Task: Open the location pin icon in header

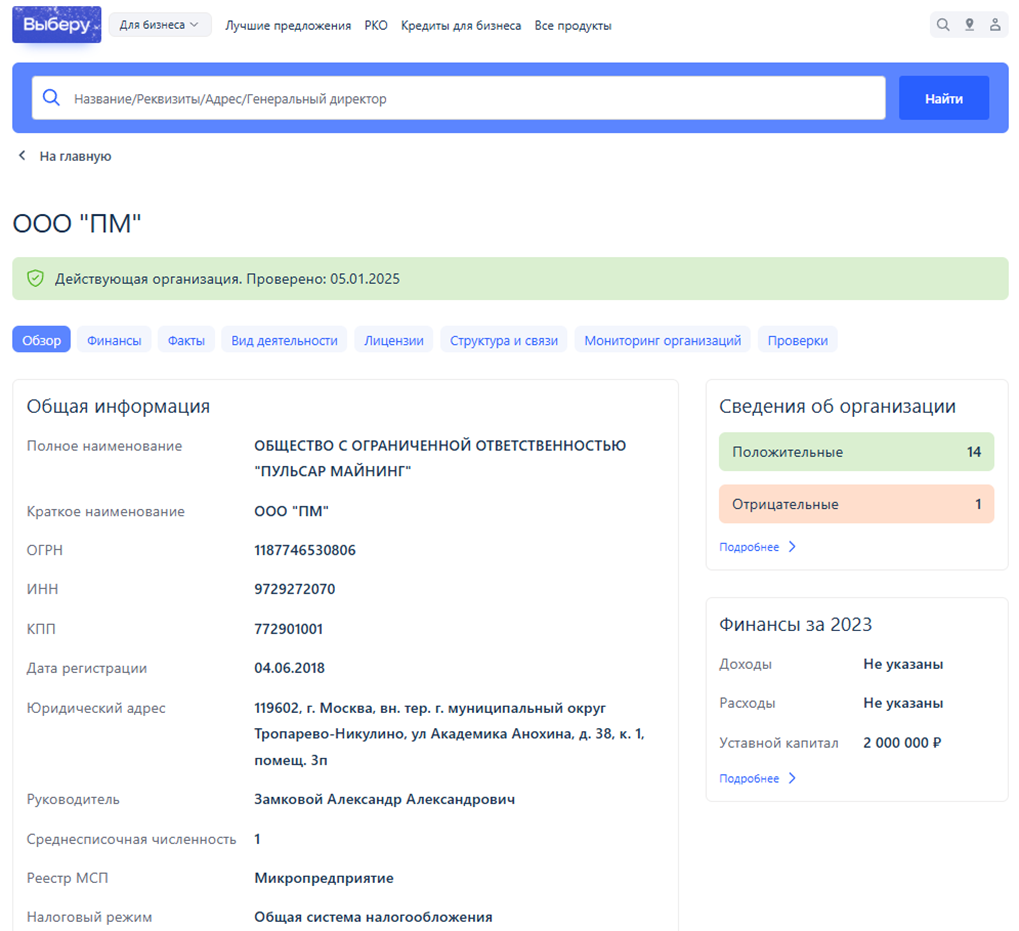Action: (969, 25)
